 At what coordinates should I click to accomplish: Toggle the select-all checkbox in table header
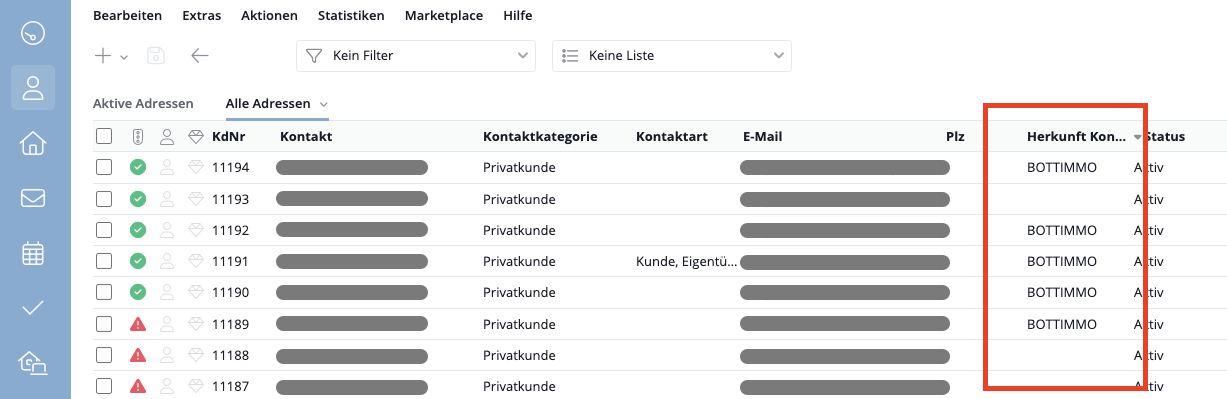(104, 136)
